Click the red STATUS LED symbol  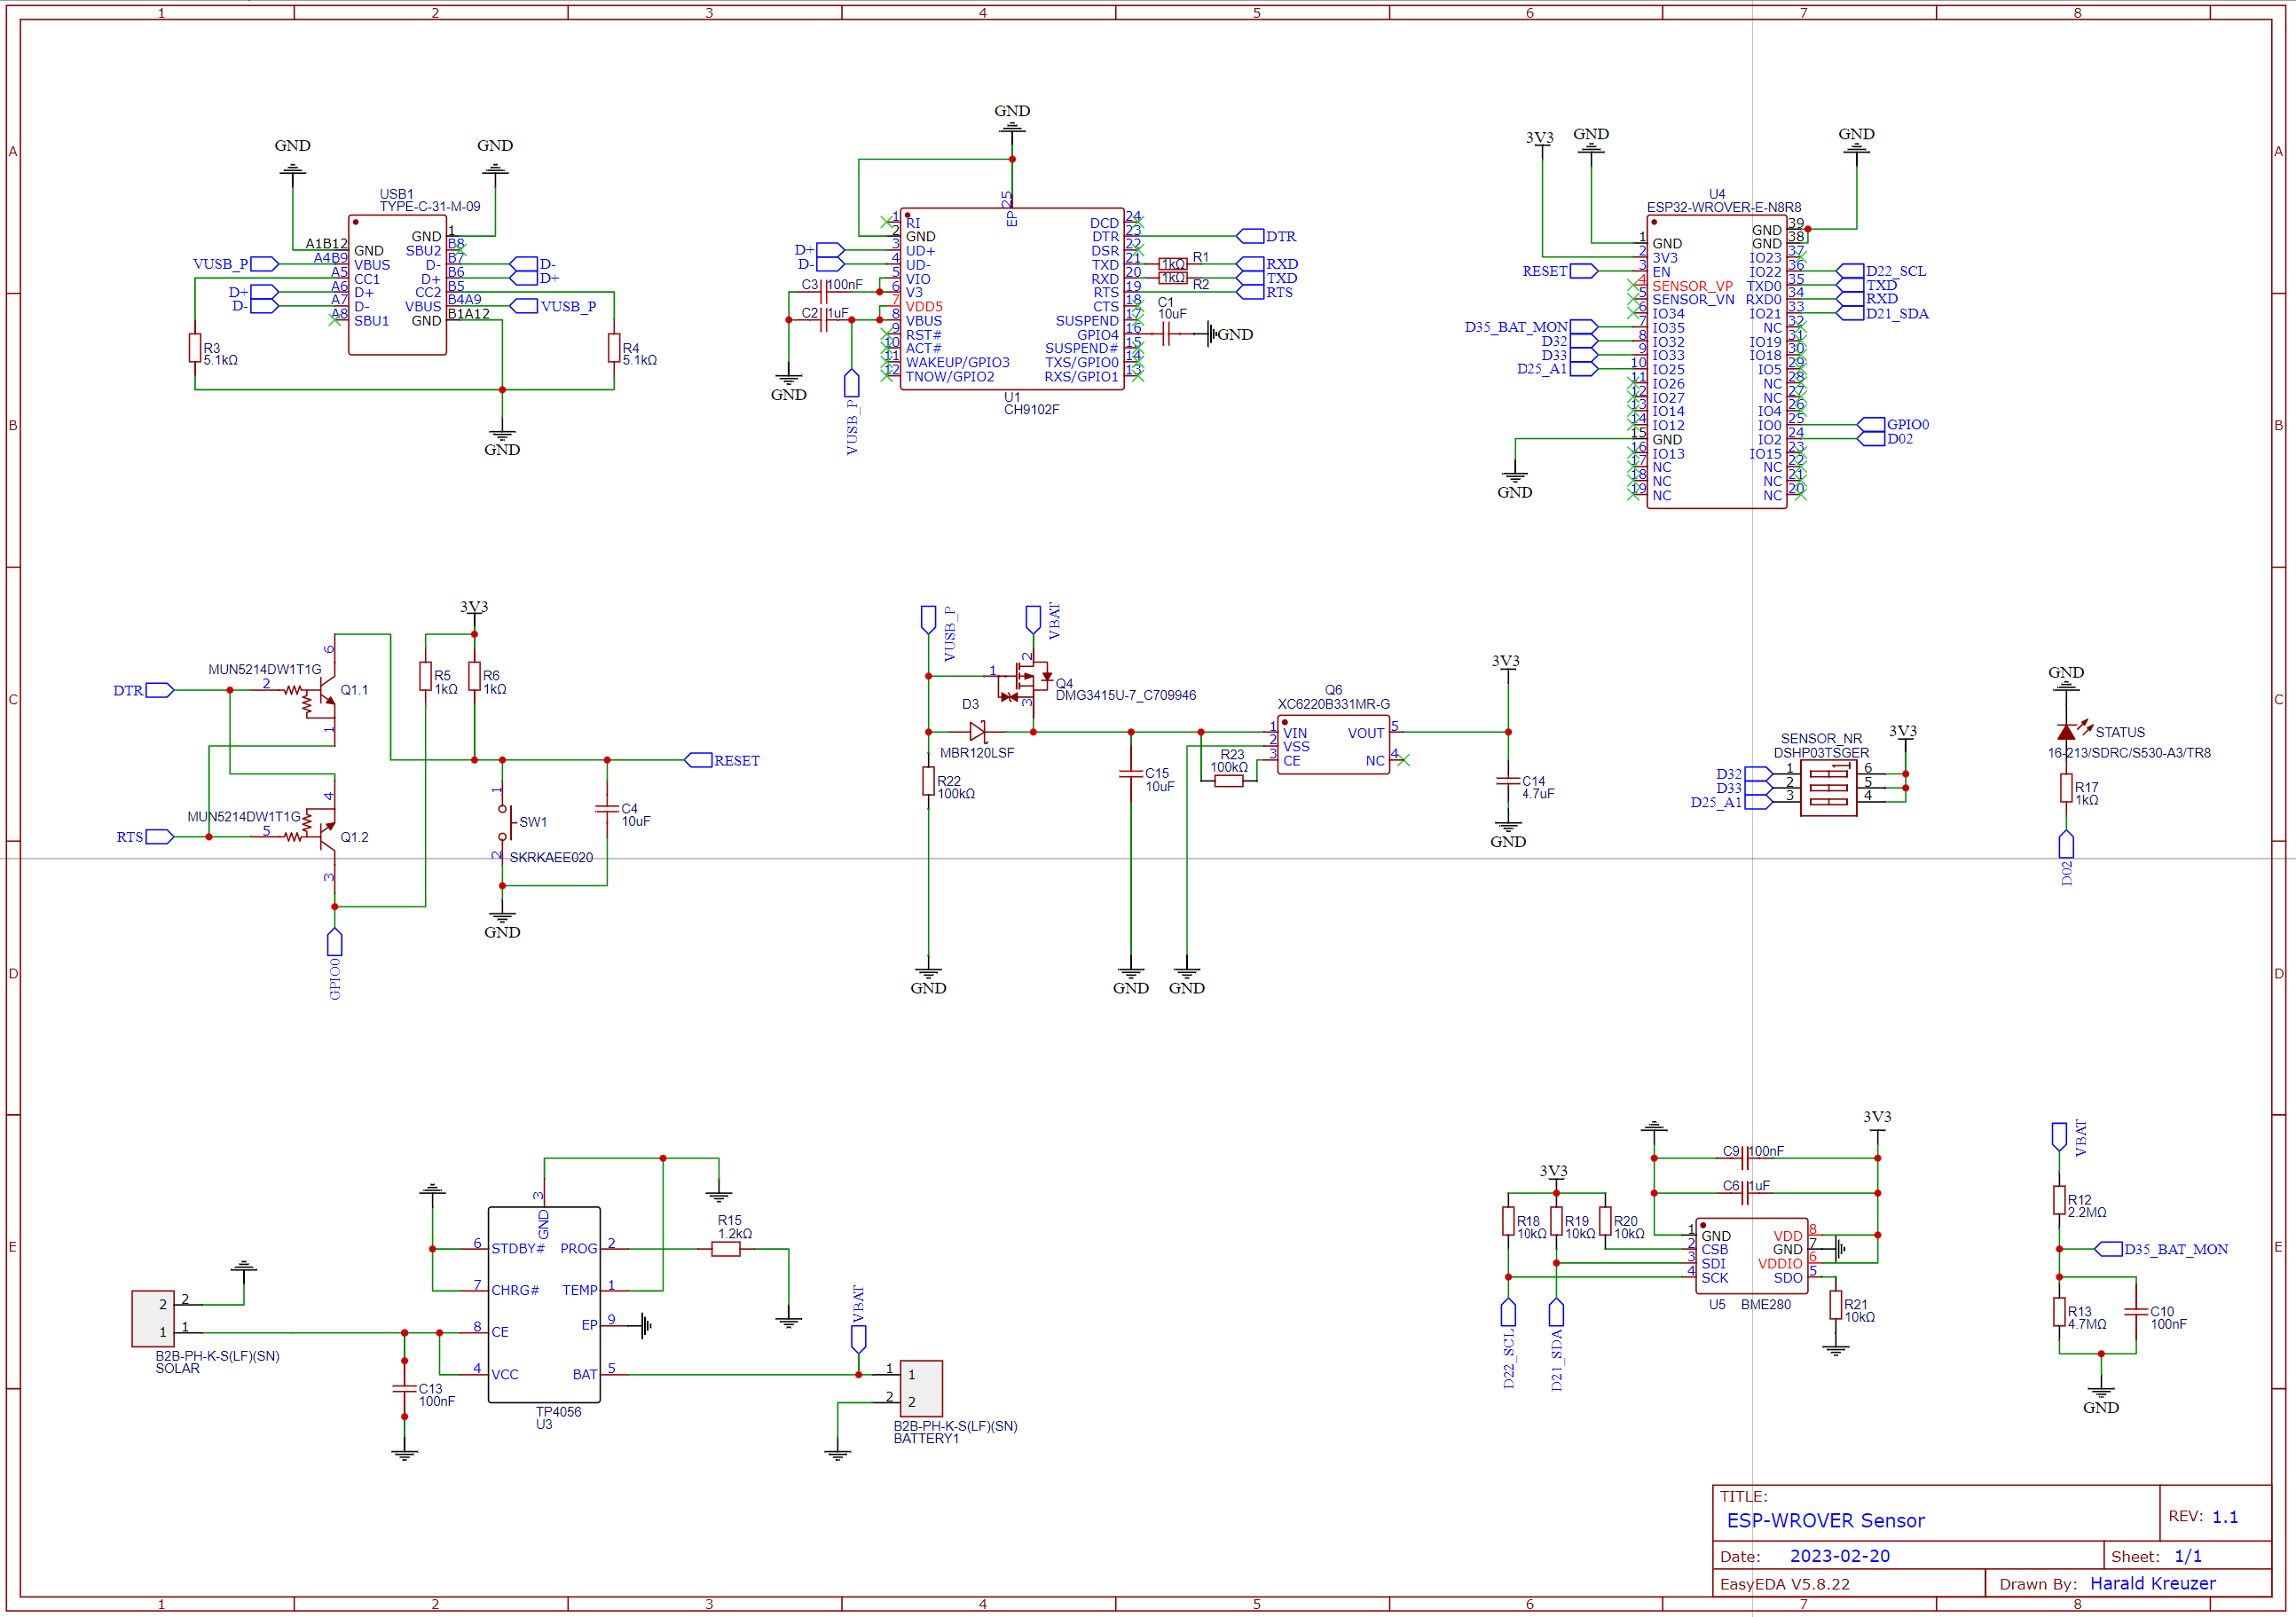point(2066,733)
